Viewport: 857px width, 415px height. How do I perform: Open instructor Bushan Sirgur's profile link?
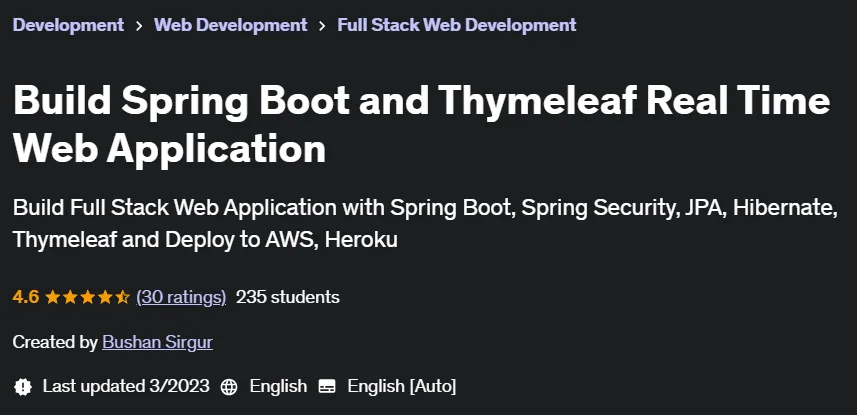pos(157,342)
